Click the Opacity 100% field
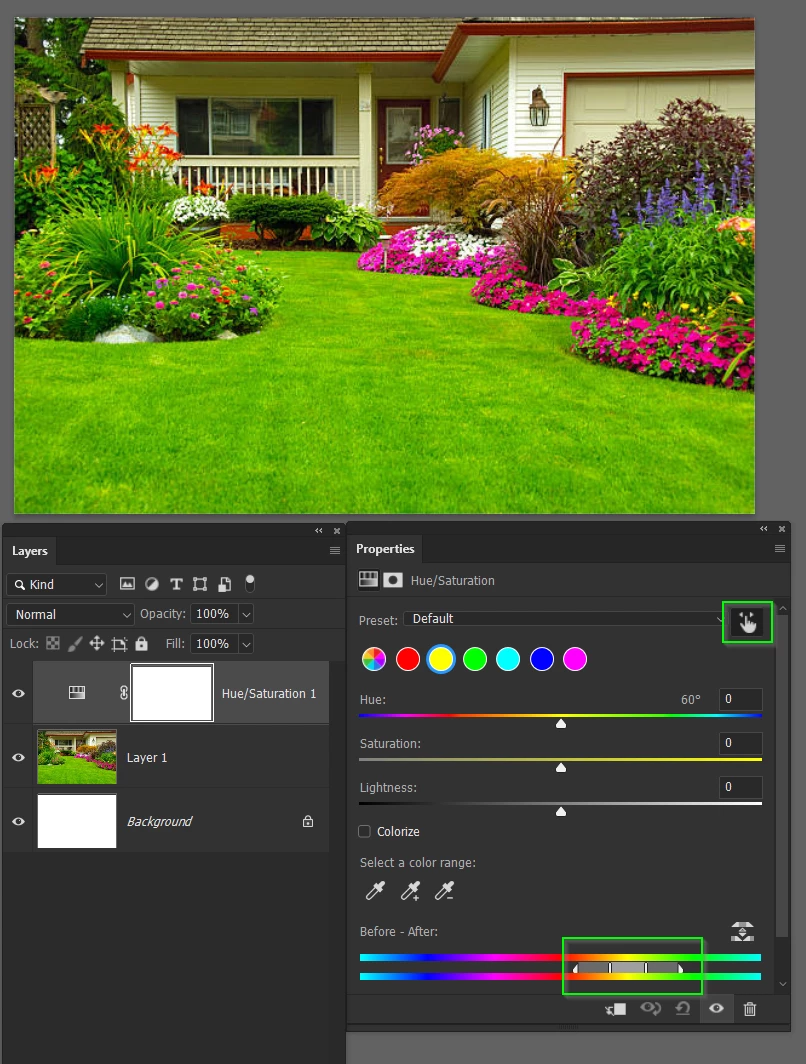 (214, 614)
